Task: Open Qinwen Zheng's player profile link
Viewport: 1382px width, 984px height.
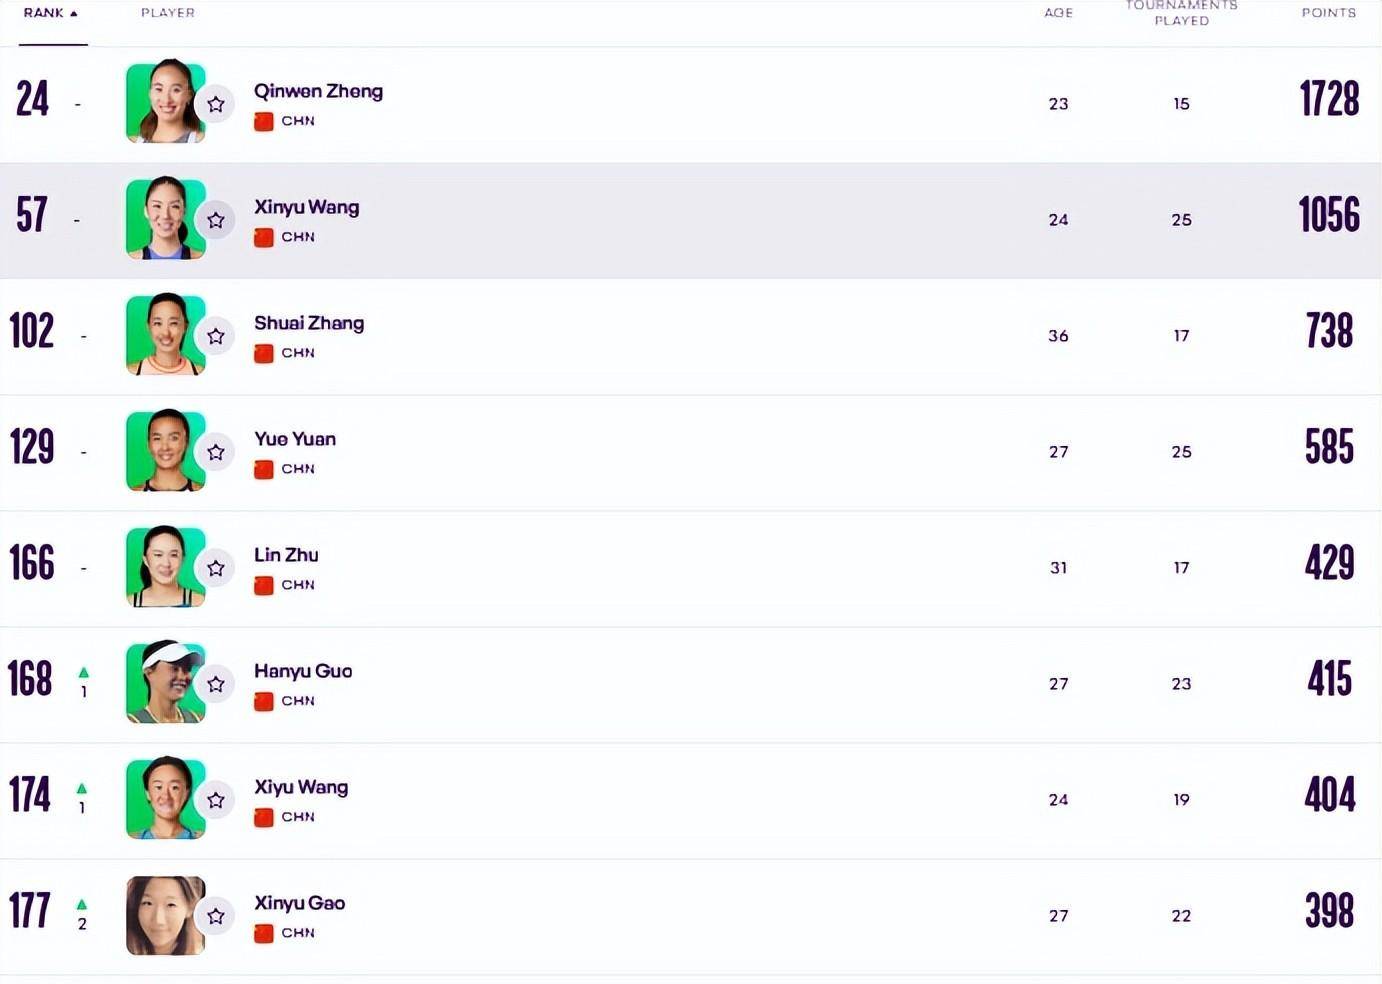Action: (x=318, y=91)
